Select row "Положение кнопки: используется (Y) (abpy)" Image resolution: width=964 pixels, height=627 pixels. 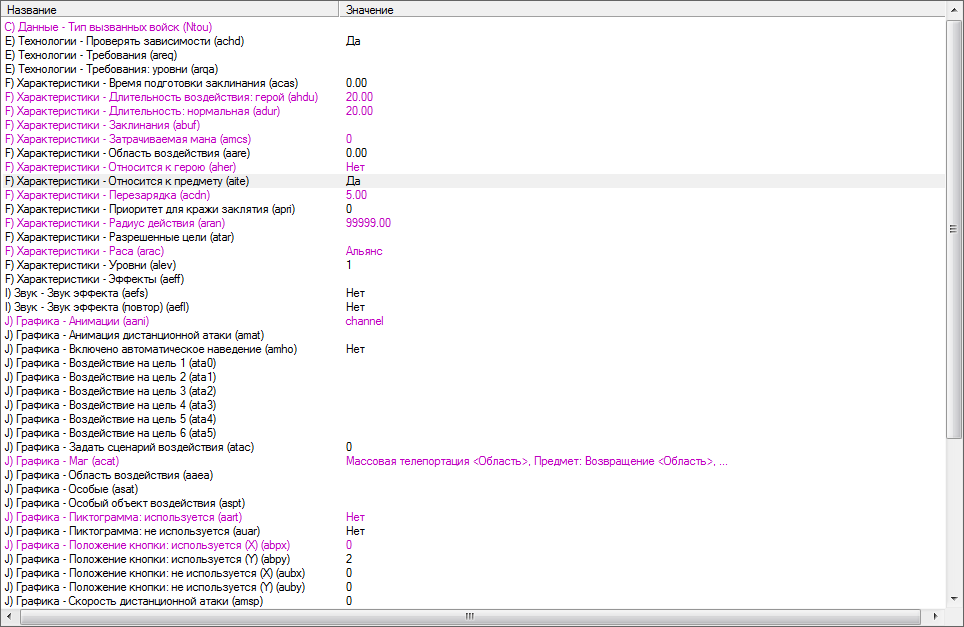(473, 559)
